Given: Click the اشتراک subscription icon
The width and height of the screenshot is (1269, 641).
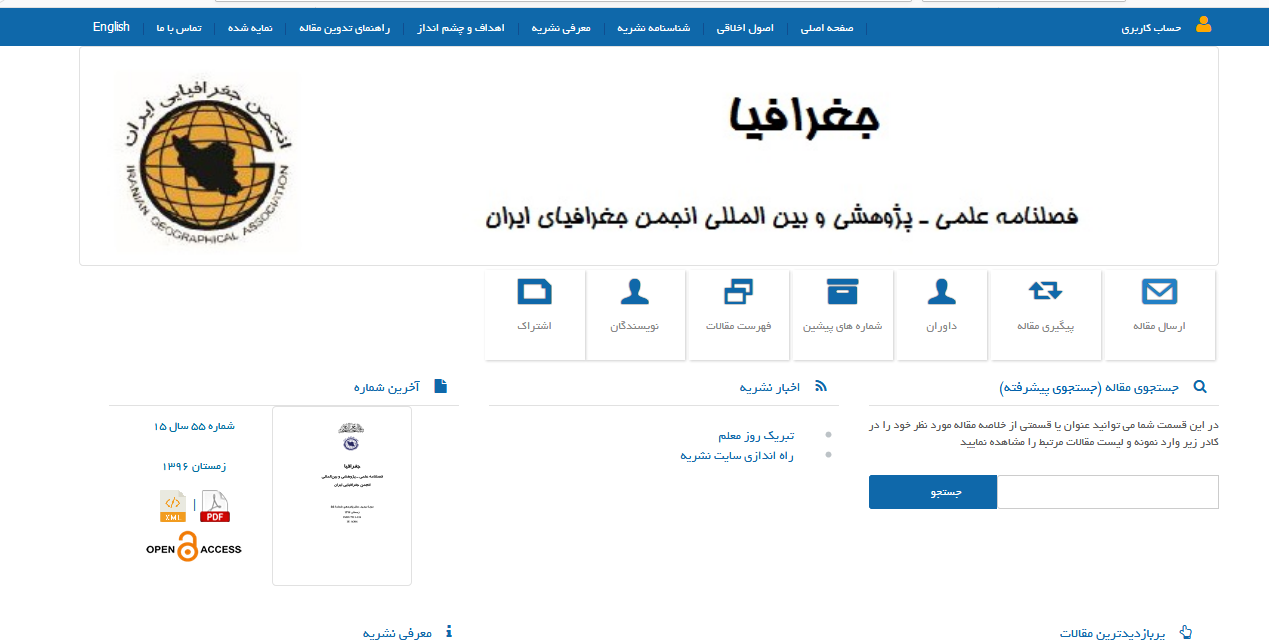Looking at the screenshot, I should click(x=534, y=291).
